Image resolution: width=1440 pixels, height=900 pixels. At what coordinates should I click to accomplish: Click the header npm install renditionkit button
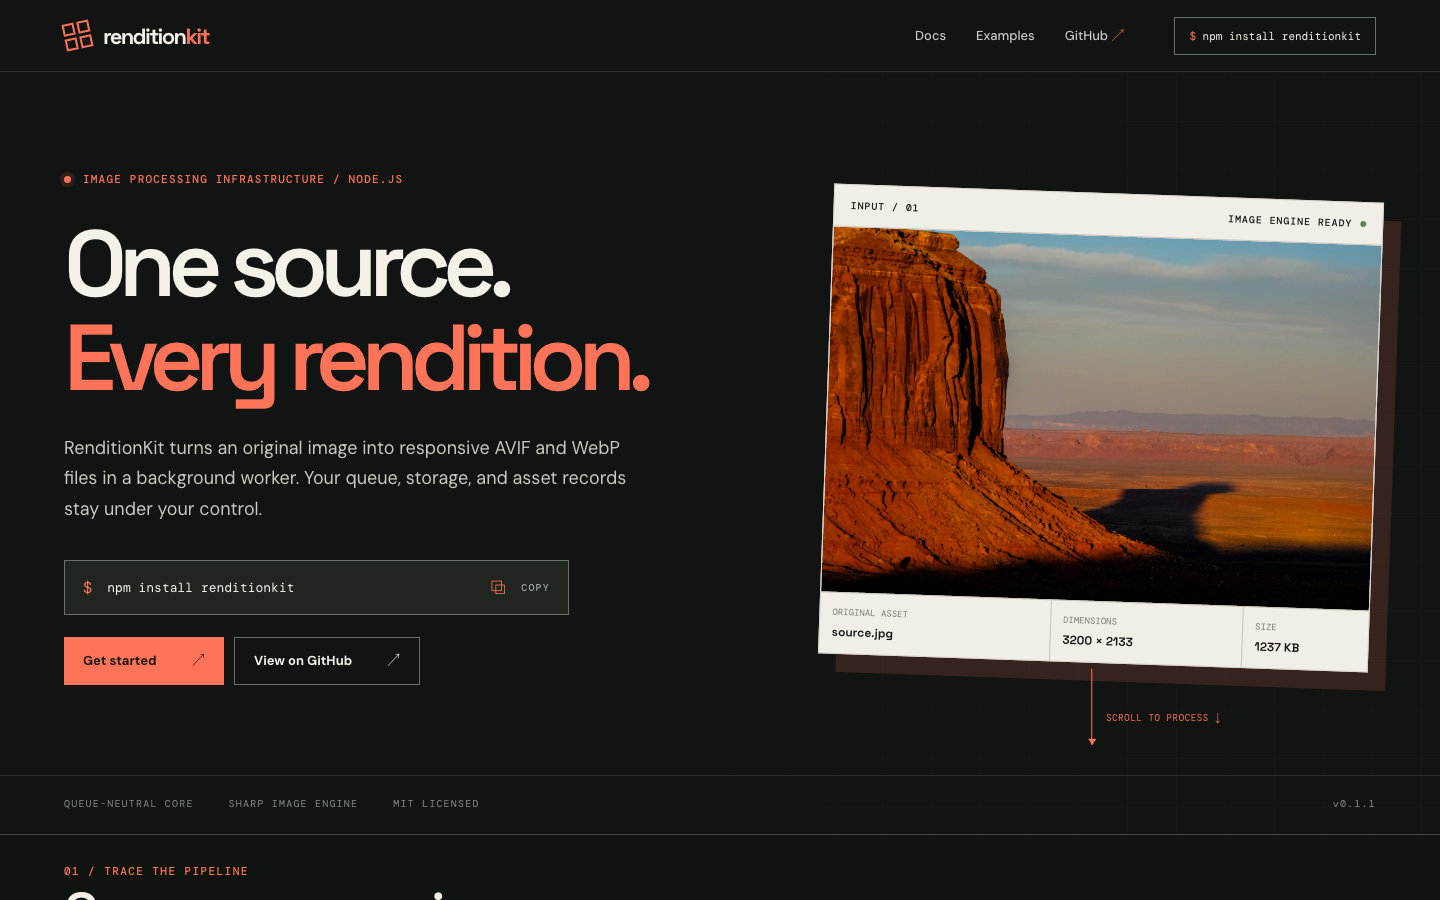click(1275, 36)
